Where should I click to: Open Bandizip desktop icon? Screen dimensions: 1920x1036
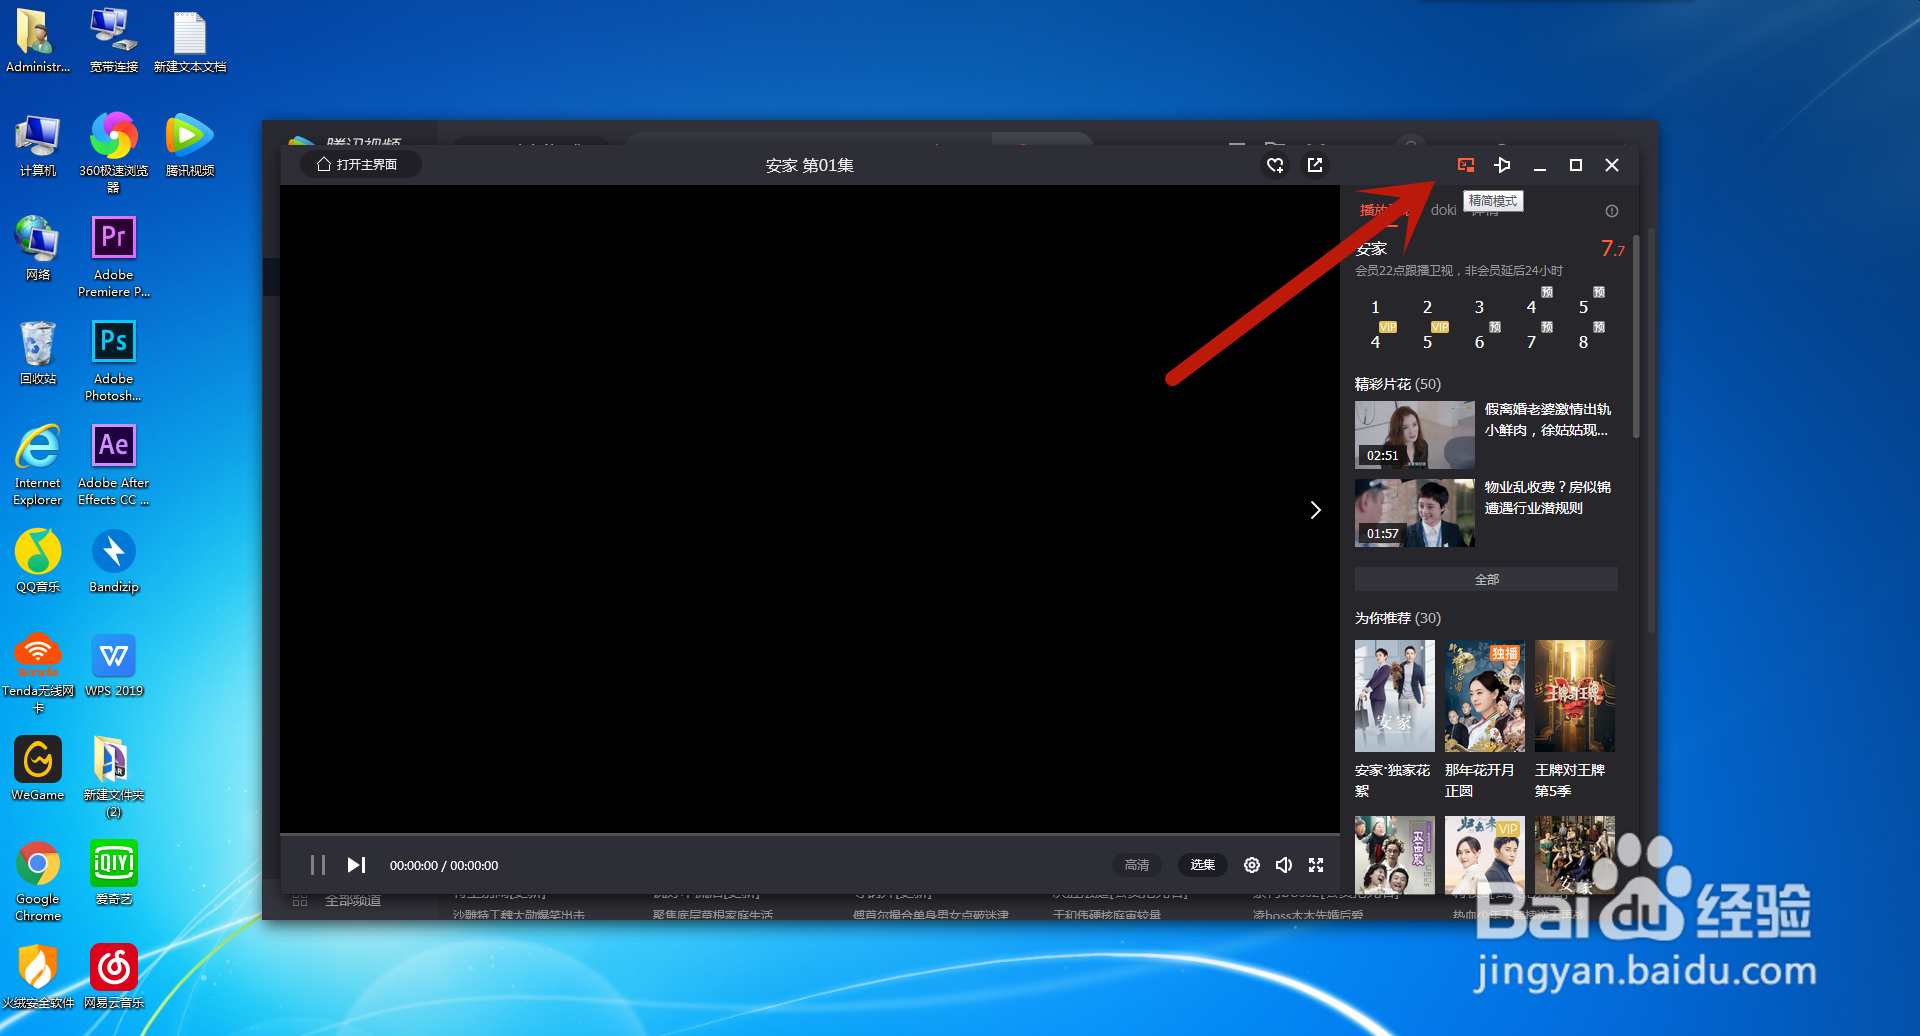click(114, 561)
